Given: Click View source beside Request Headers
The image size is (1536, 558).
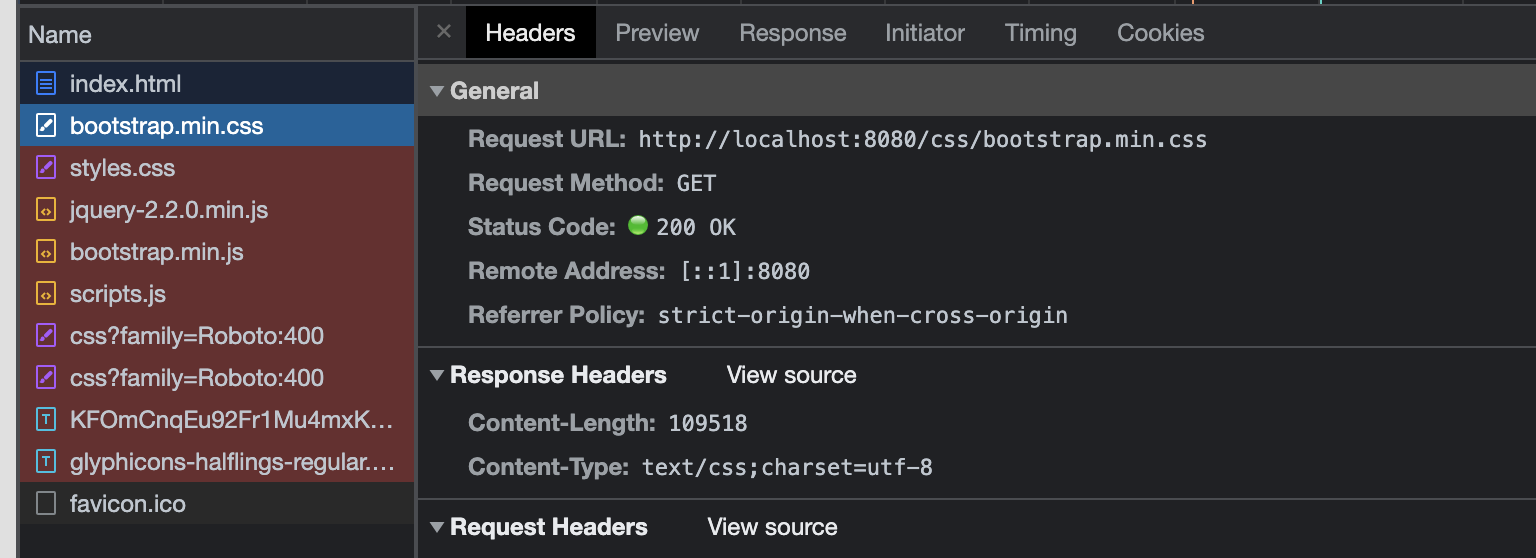Looking at the screenshot, I should [772, 527].
